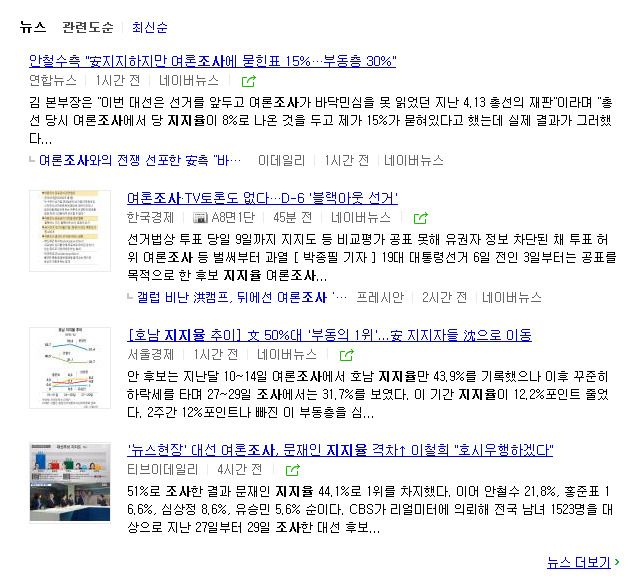Viewport: 642px width, 576px height.
Task: Click summary text starting 51%로 조사한 결과
Action: click(x=370, y=509)
